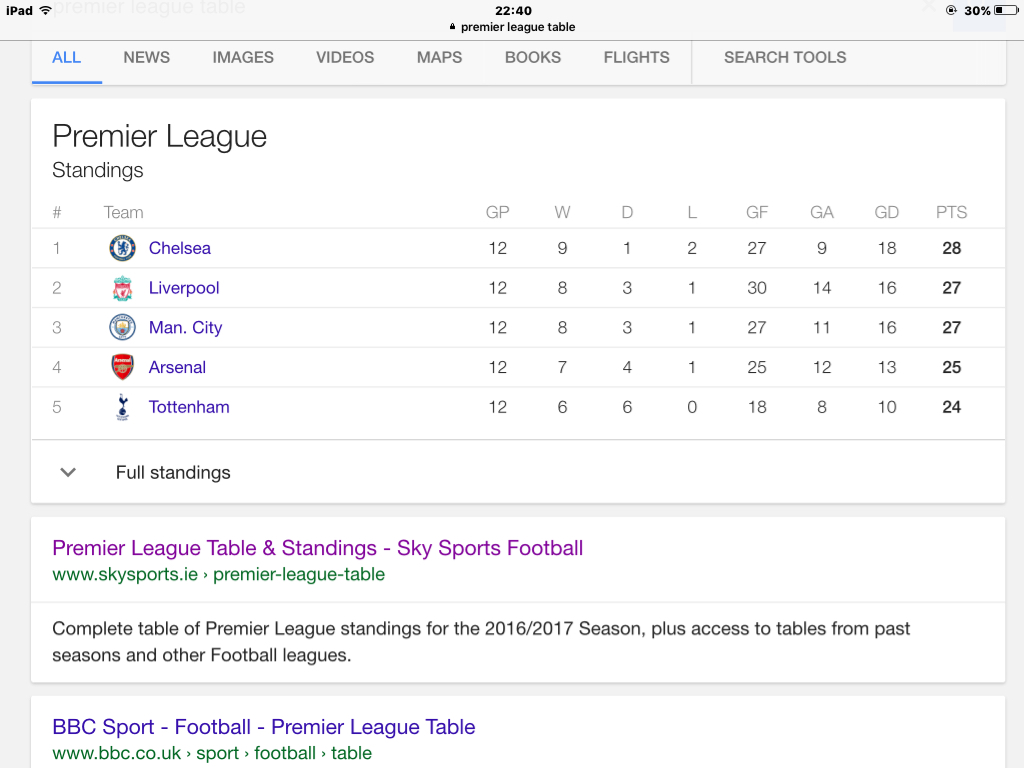Switch to the Images tab

coord(243,57)
